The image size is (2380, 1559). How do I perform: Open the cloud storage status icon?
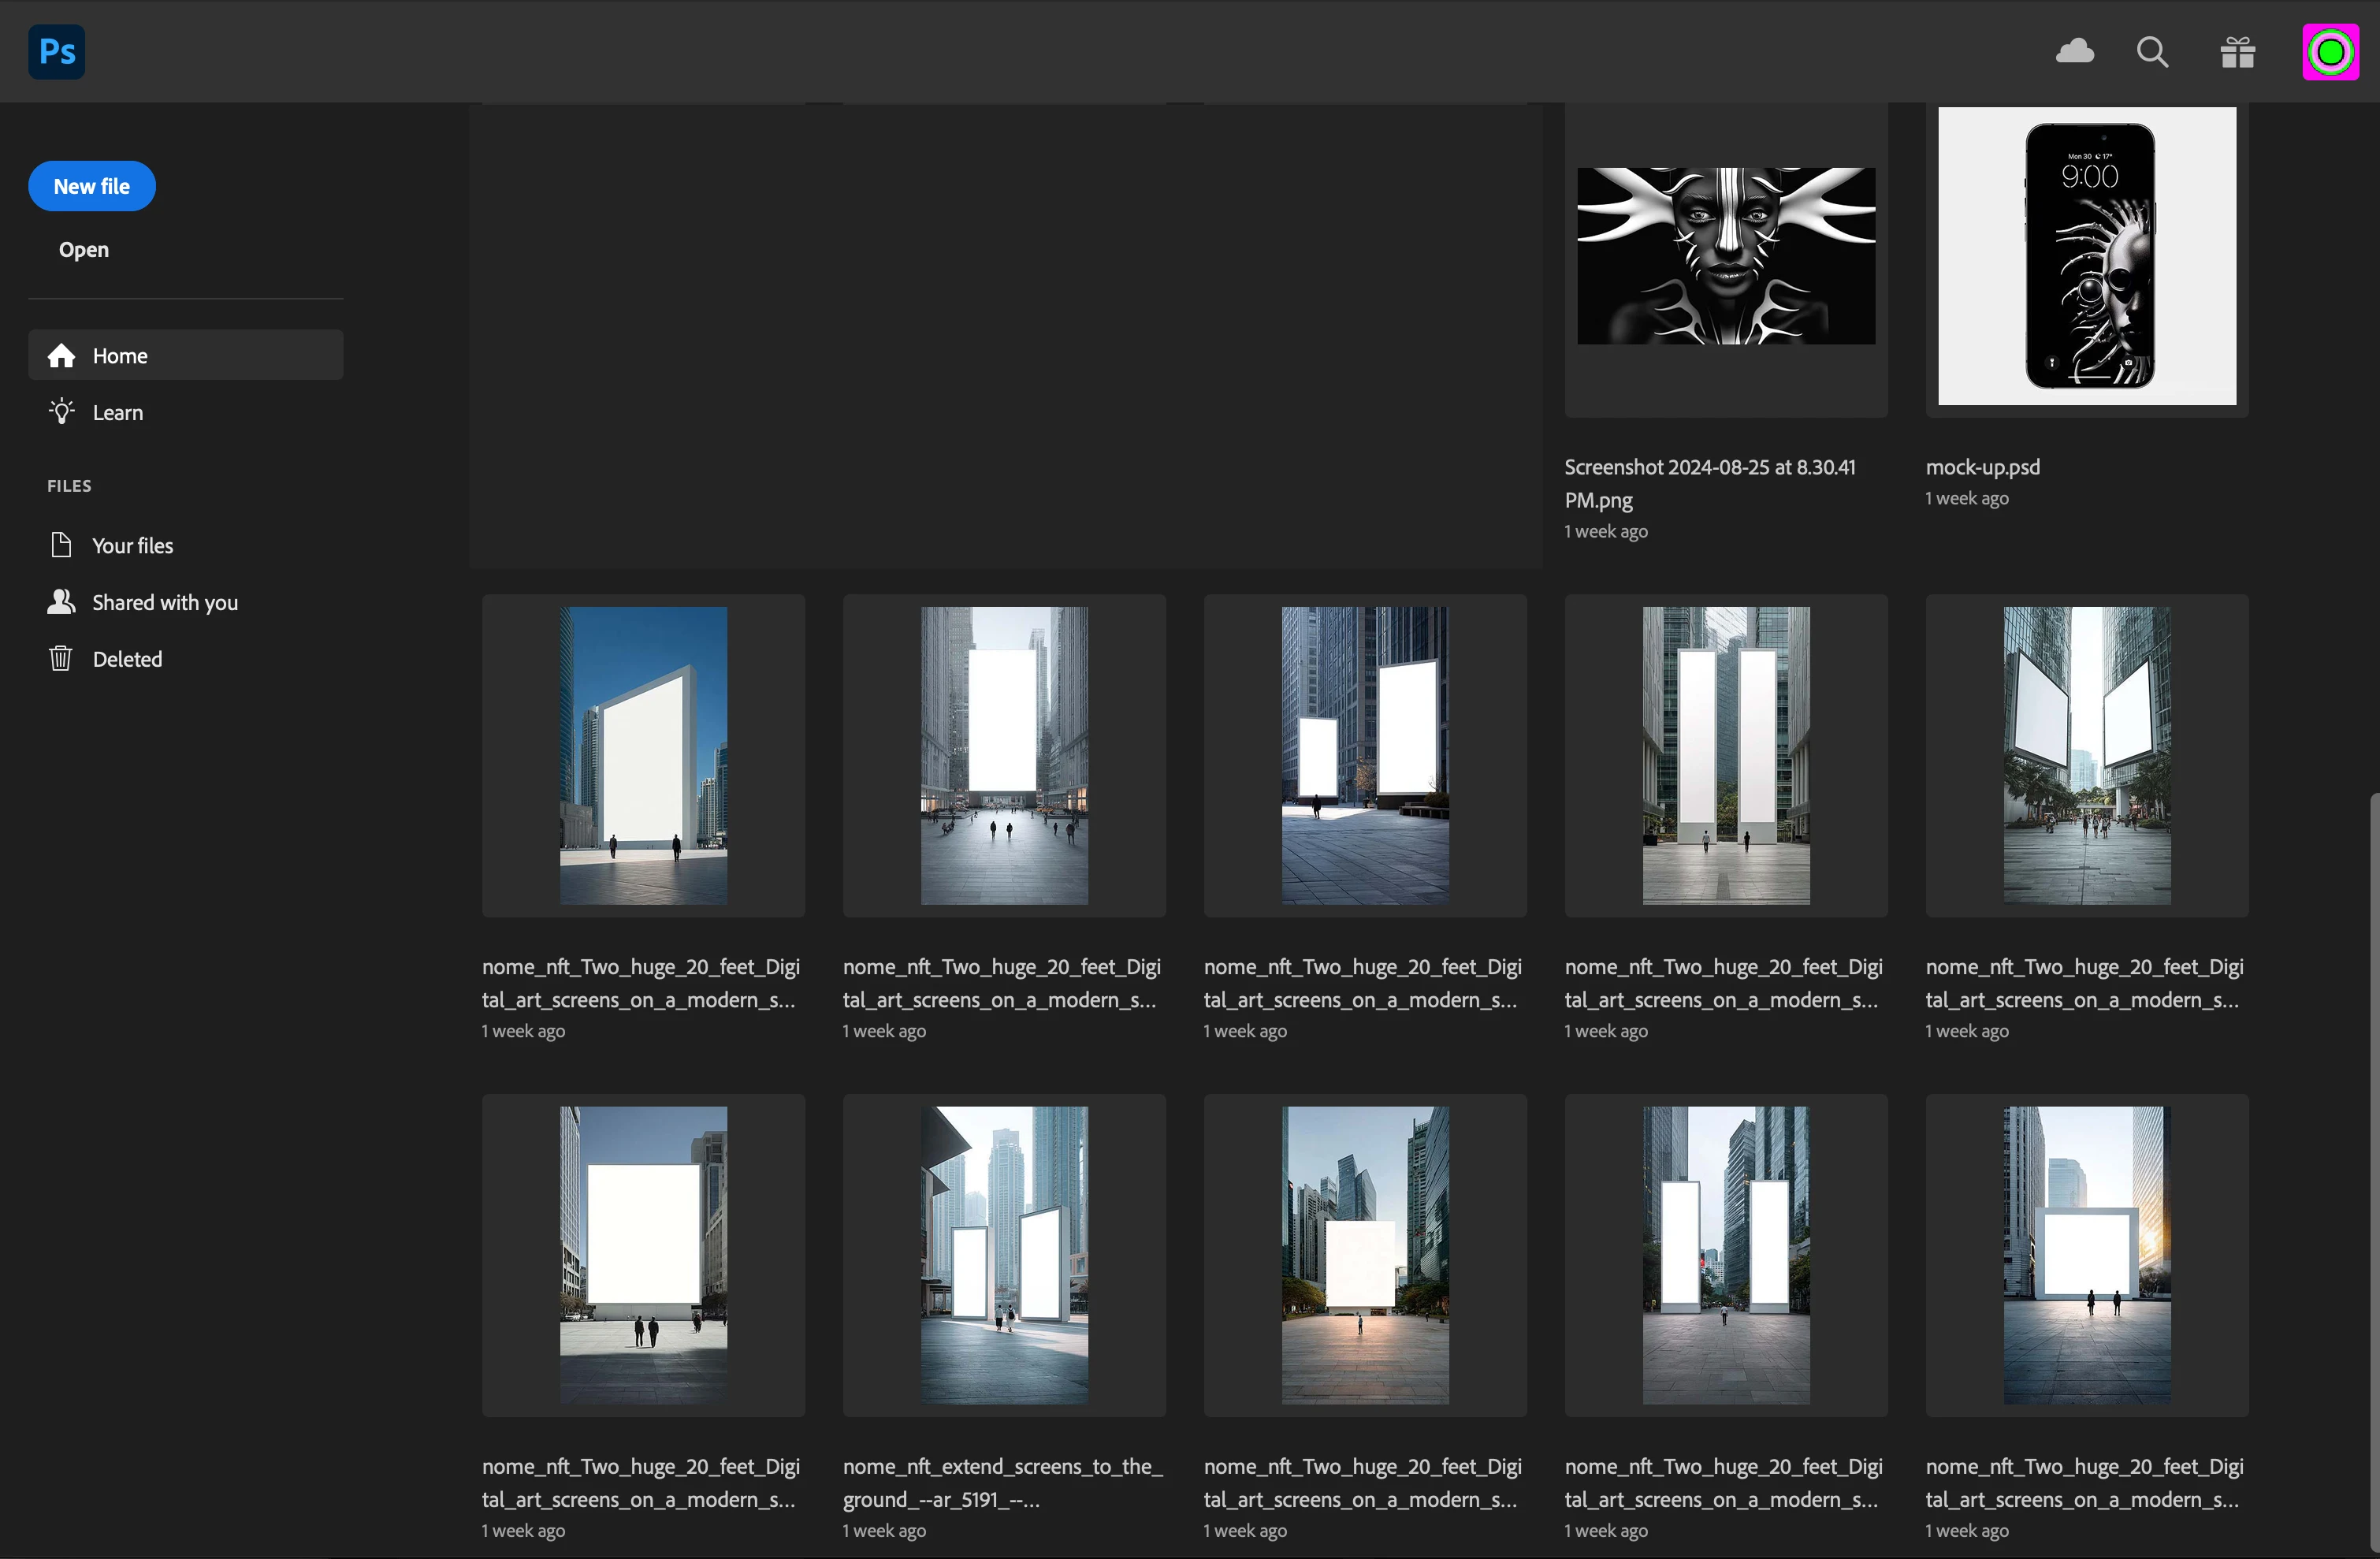coord(2075,51)
